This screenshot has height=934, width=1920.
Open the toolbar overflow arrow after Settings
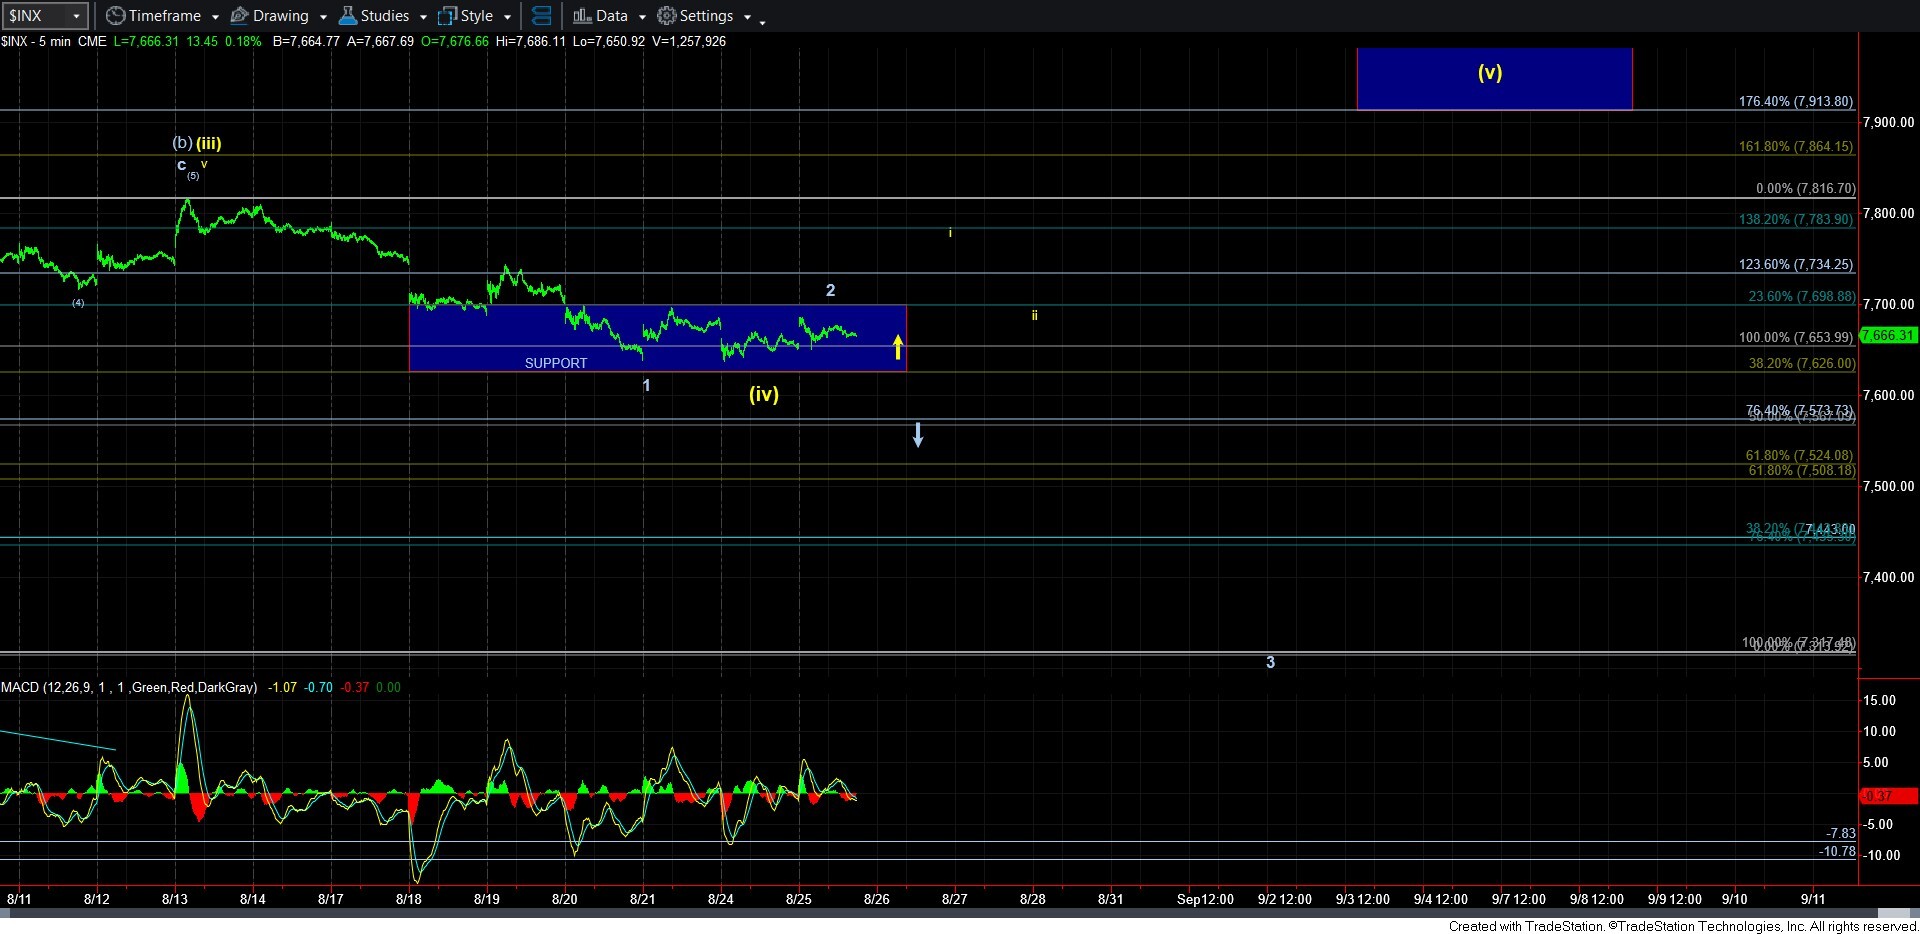pyautogui.click(x=762, y=21)
